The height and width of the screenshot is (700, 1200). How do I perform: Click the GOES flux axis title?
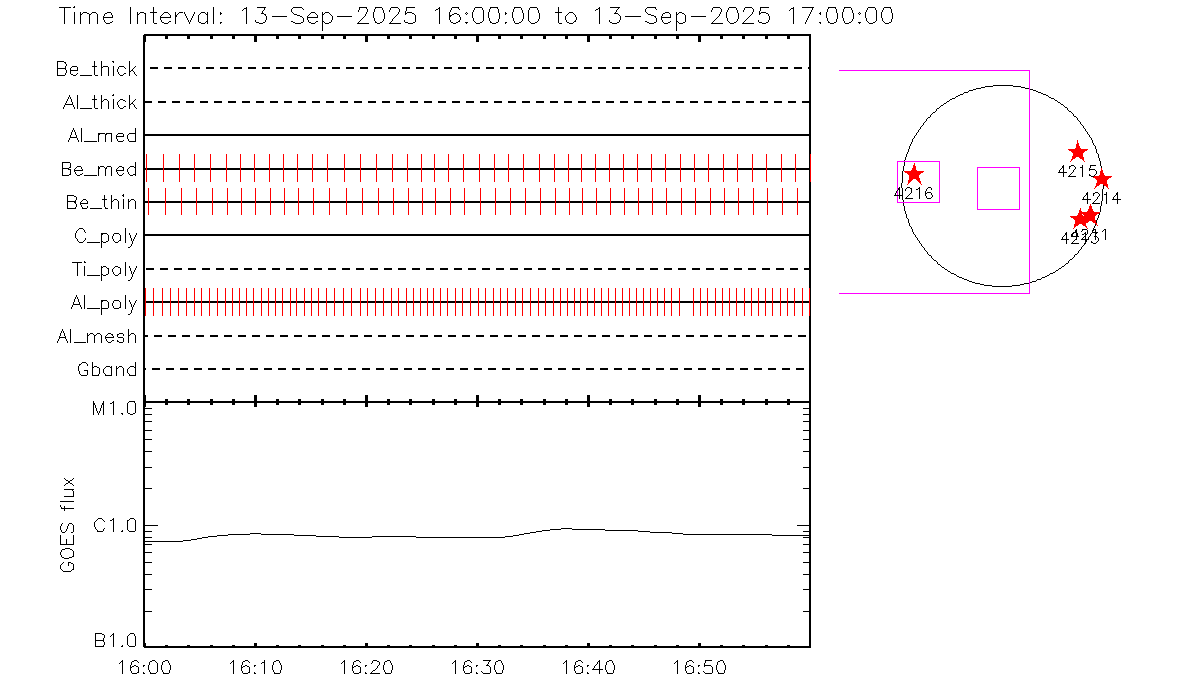(x=67, y=525)
